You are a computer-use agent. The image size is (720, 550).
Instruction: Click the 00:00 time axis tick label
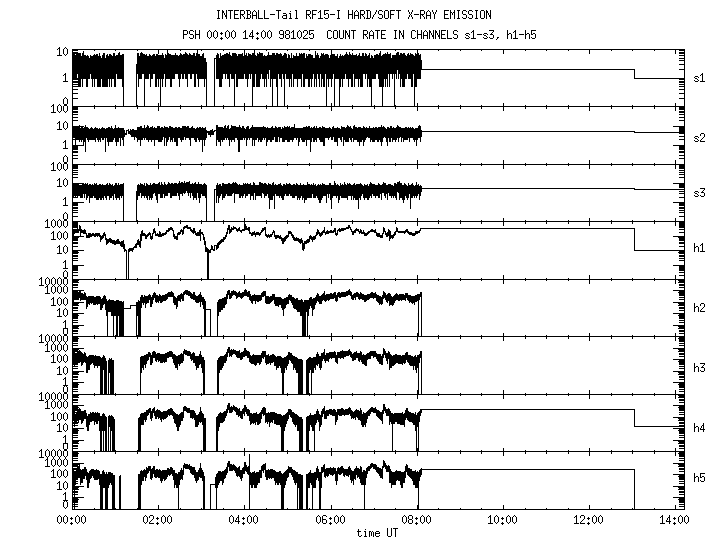tap(71, 520)
